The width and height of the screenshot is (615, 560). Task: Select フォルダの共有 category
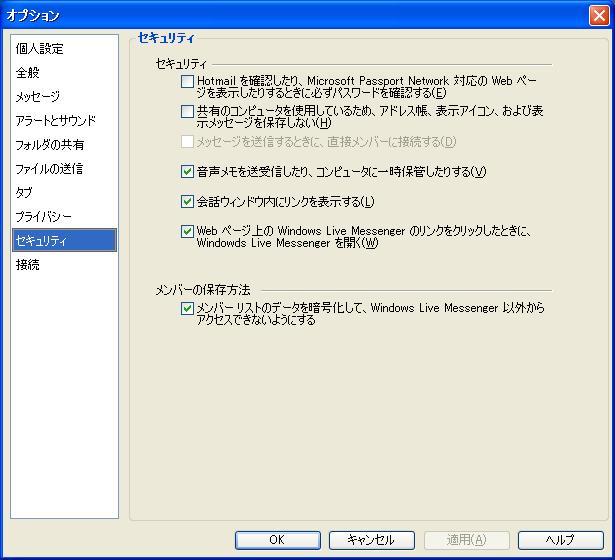point(49,145)
